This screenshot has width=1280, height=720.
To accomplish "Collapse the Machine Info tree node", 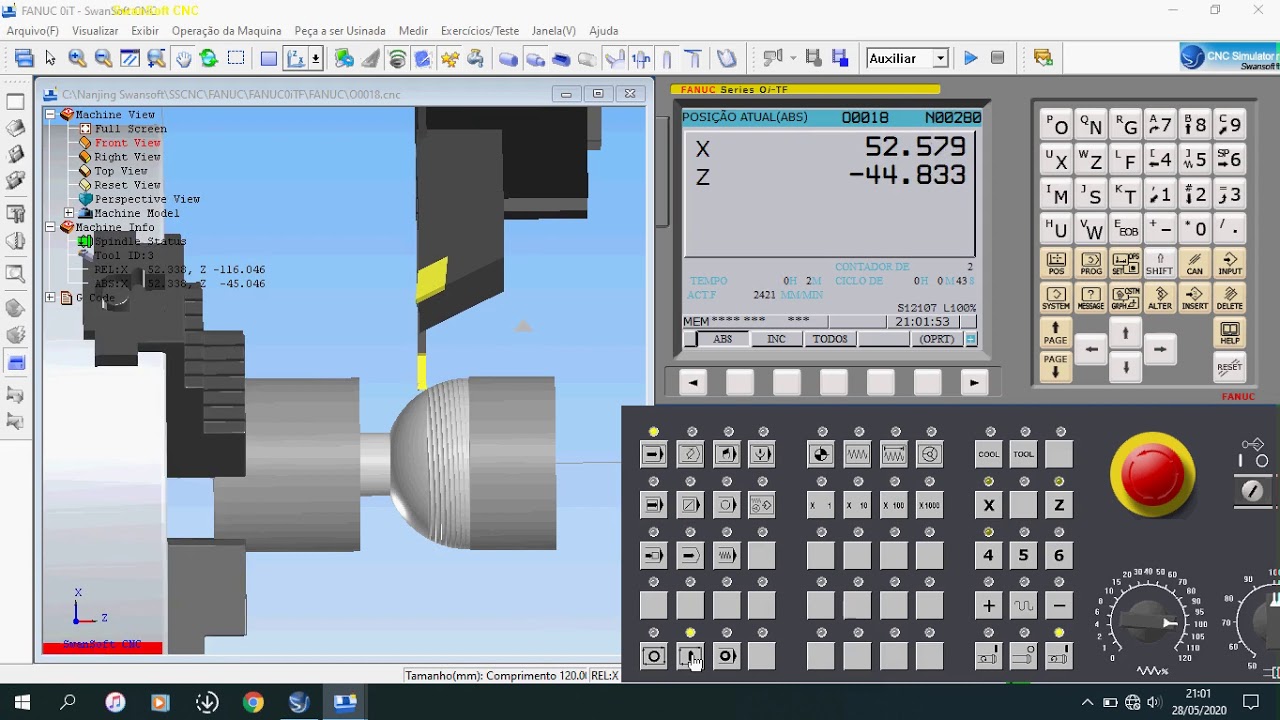I will [51, 227].
